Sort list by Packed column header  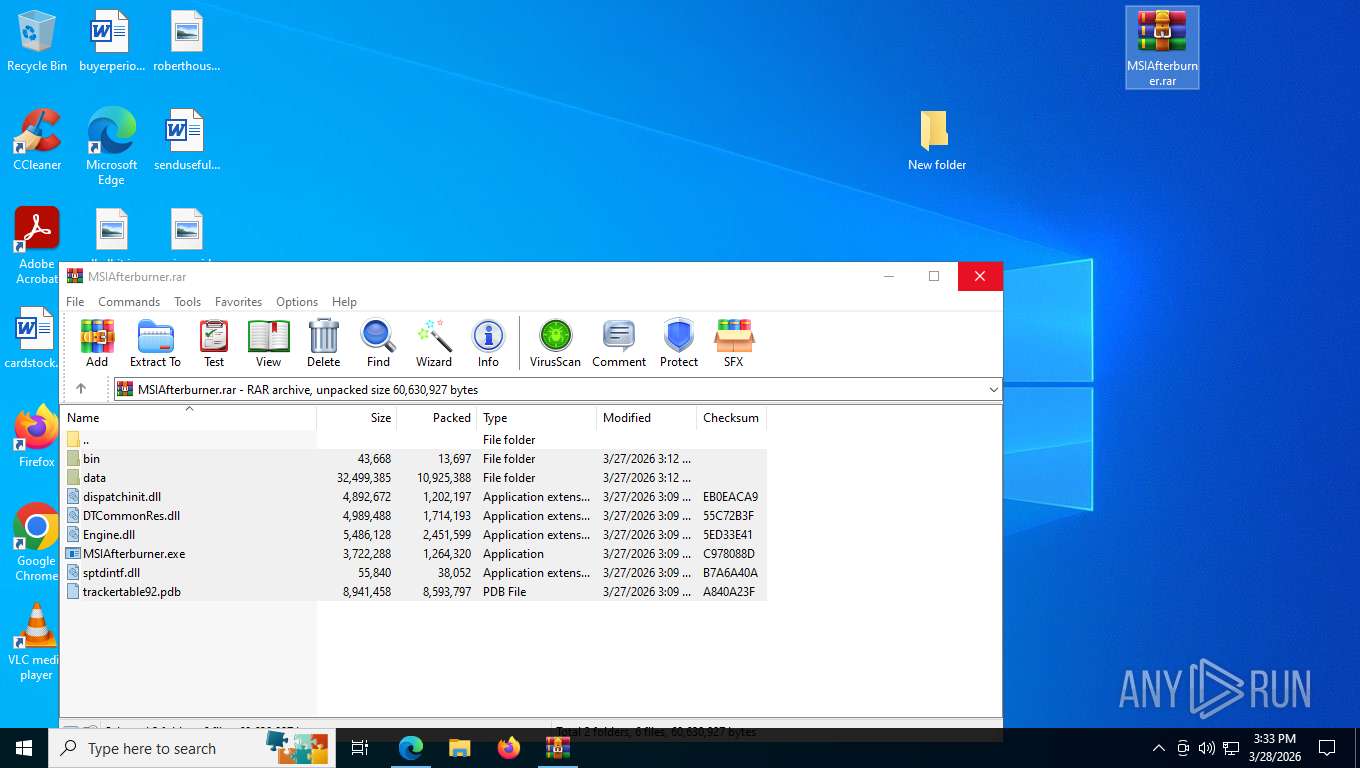click(437, 418)
